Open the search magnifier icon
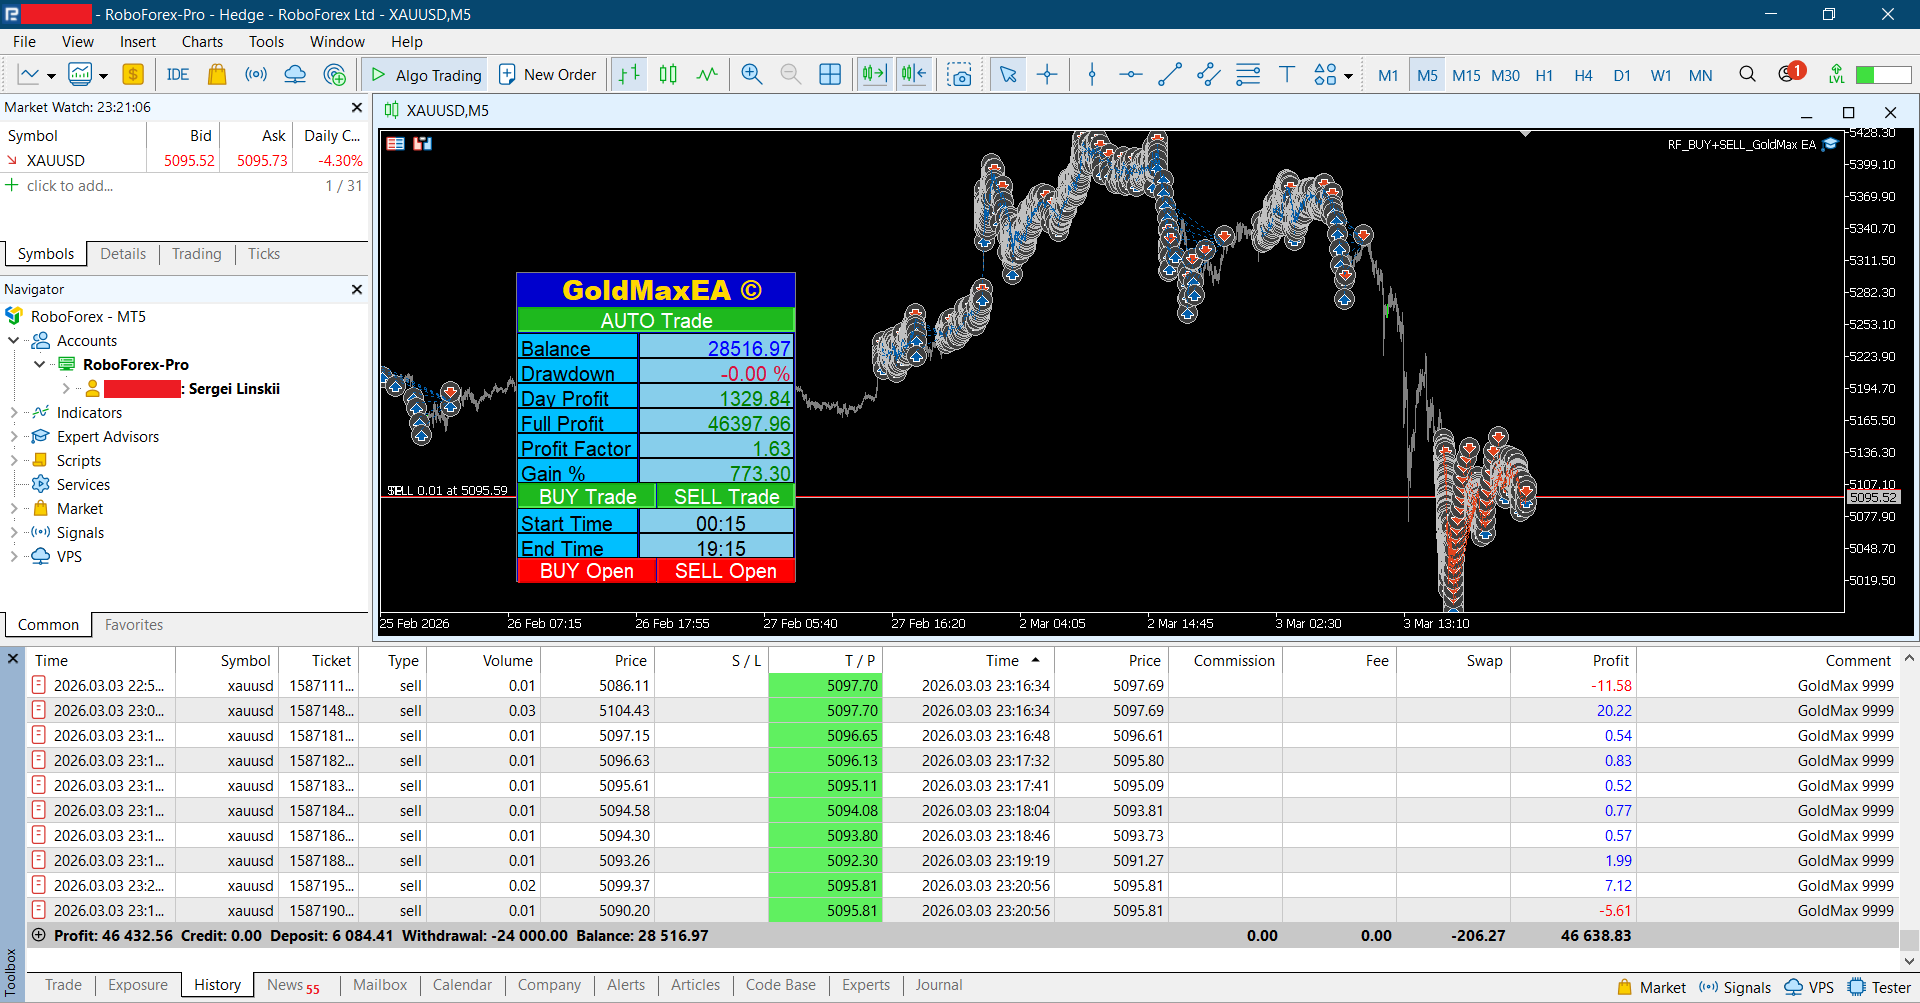This screenshot has width=1920, height=1003. point(1747,74)
